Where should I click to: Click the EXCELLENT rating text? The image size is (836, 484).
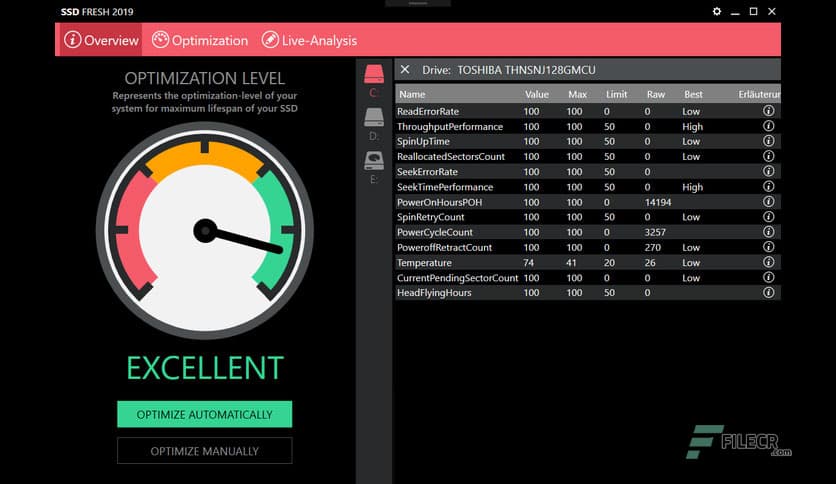tap(205, 368)
